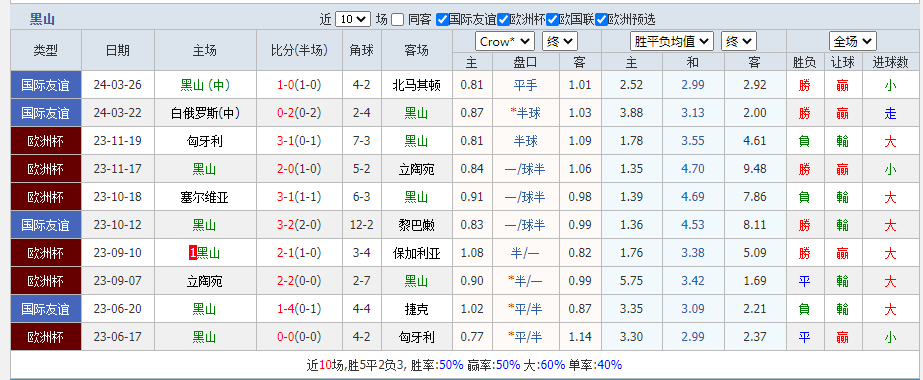Open the 全场 dropdown
923x380 pixels.
click(852, 41)
